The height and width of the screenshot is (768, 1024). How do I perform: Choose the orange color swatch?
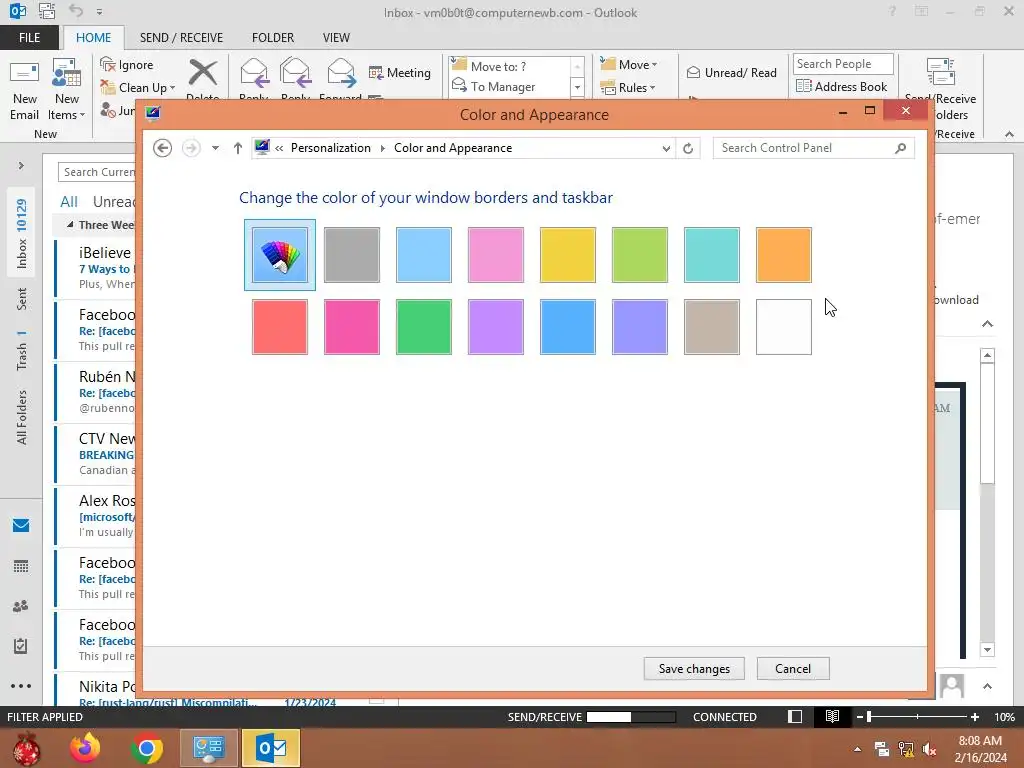click(x=784, y=255)
